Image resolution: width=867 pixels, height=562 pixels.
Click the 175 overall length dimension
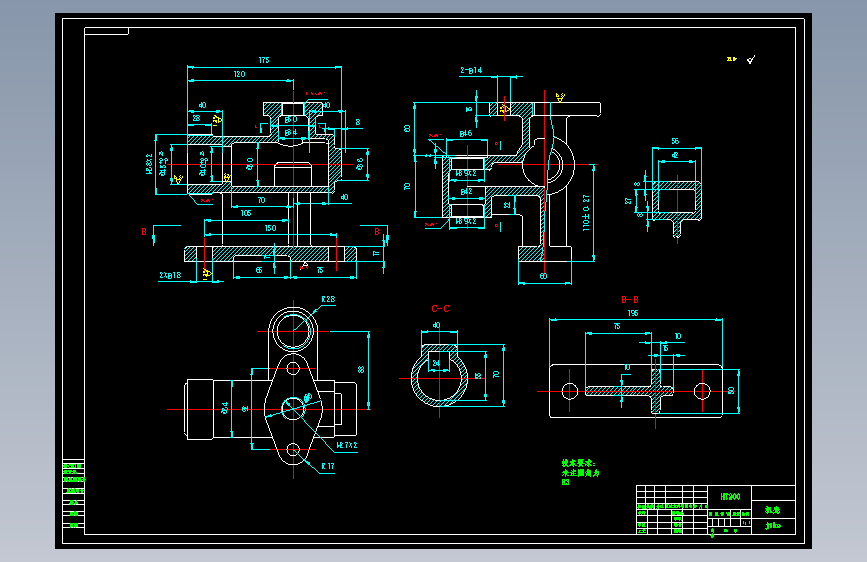tap(264, 60)
